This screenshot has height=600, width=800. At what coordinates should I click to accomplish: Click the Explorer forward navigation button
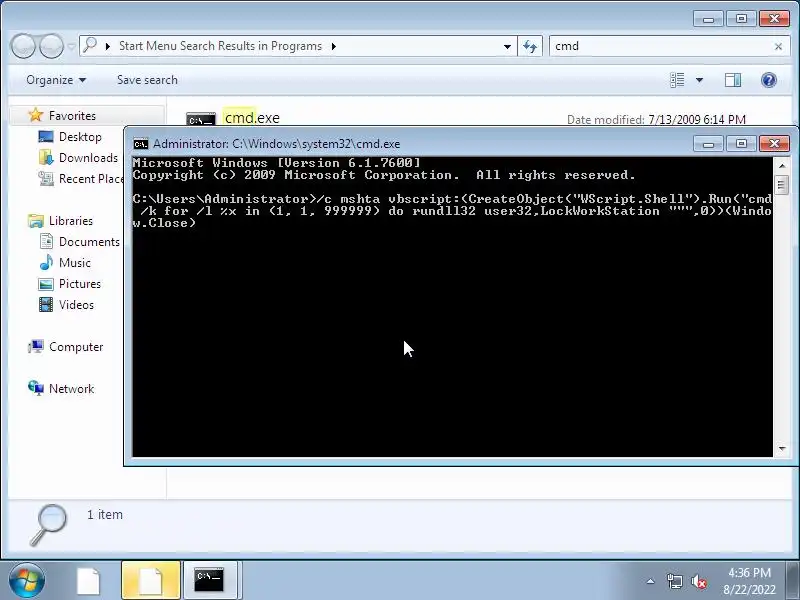(52, 46)
